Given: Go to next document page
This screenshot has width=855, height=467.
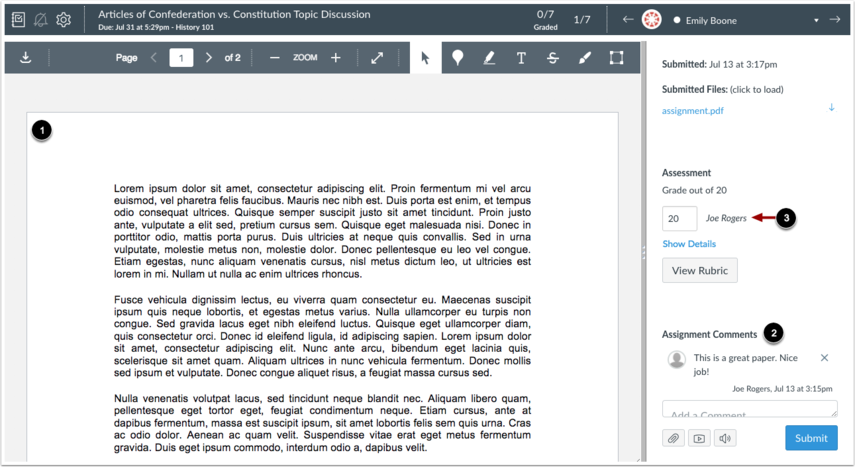Looking at the screenshot, I should 208,57.
